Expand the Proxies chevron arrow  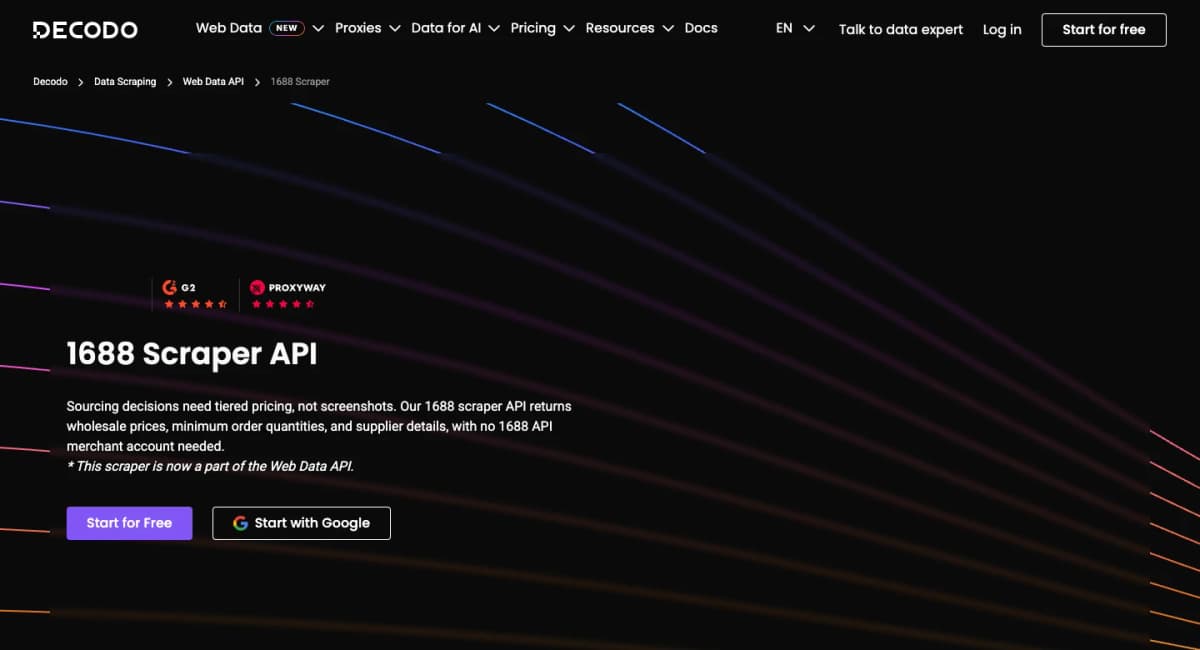pyautogui.click(x=395, y=29)
